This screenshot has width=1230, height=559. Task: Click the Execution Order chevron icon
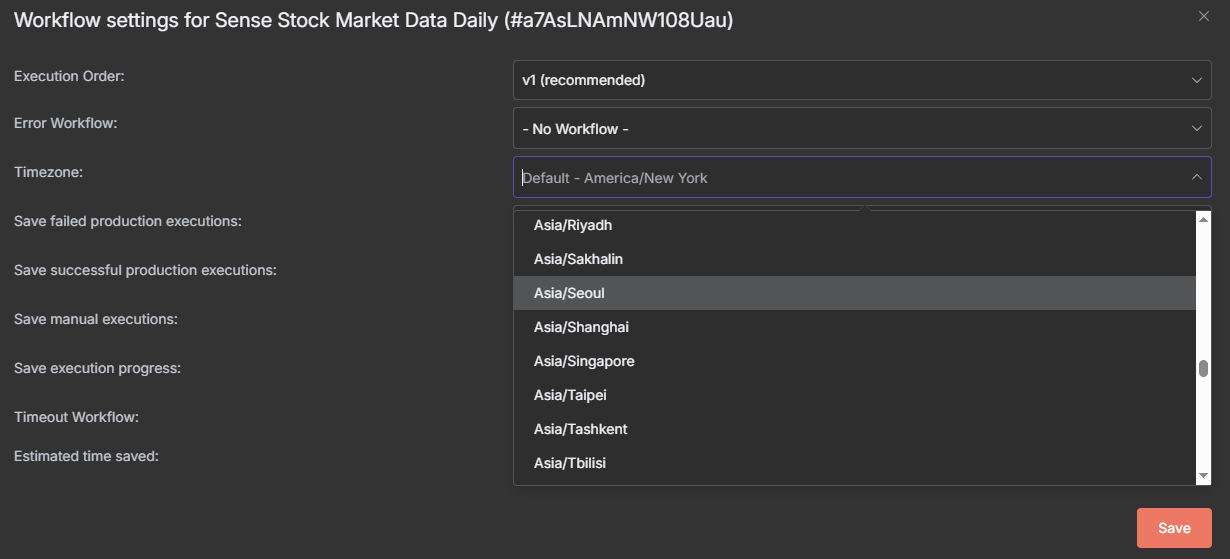click(x=1196, y=80)
